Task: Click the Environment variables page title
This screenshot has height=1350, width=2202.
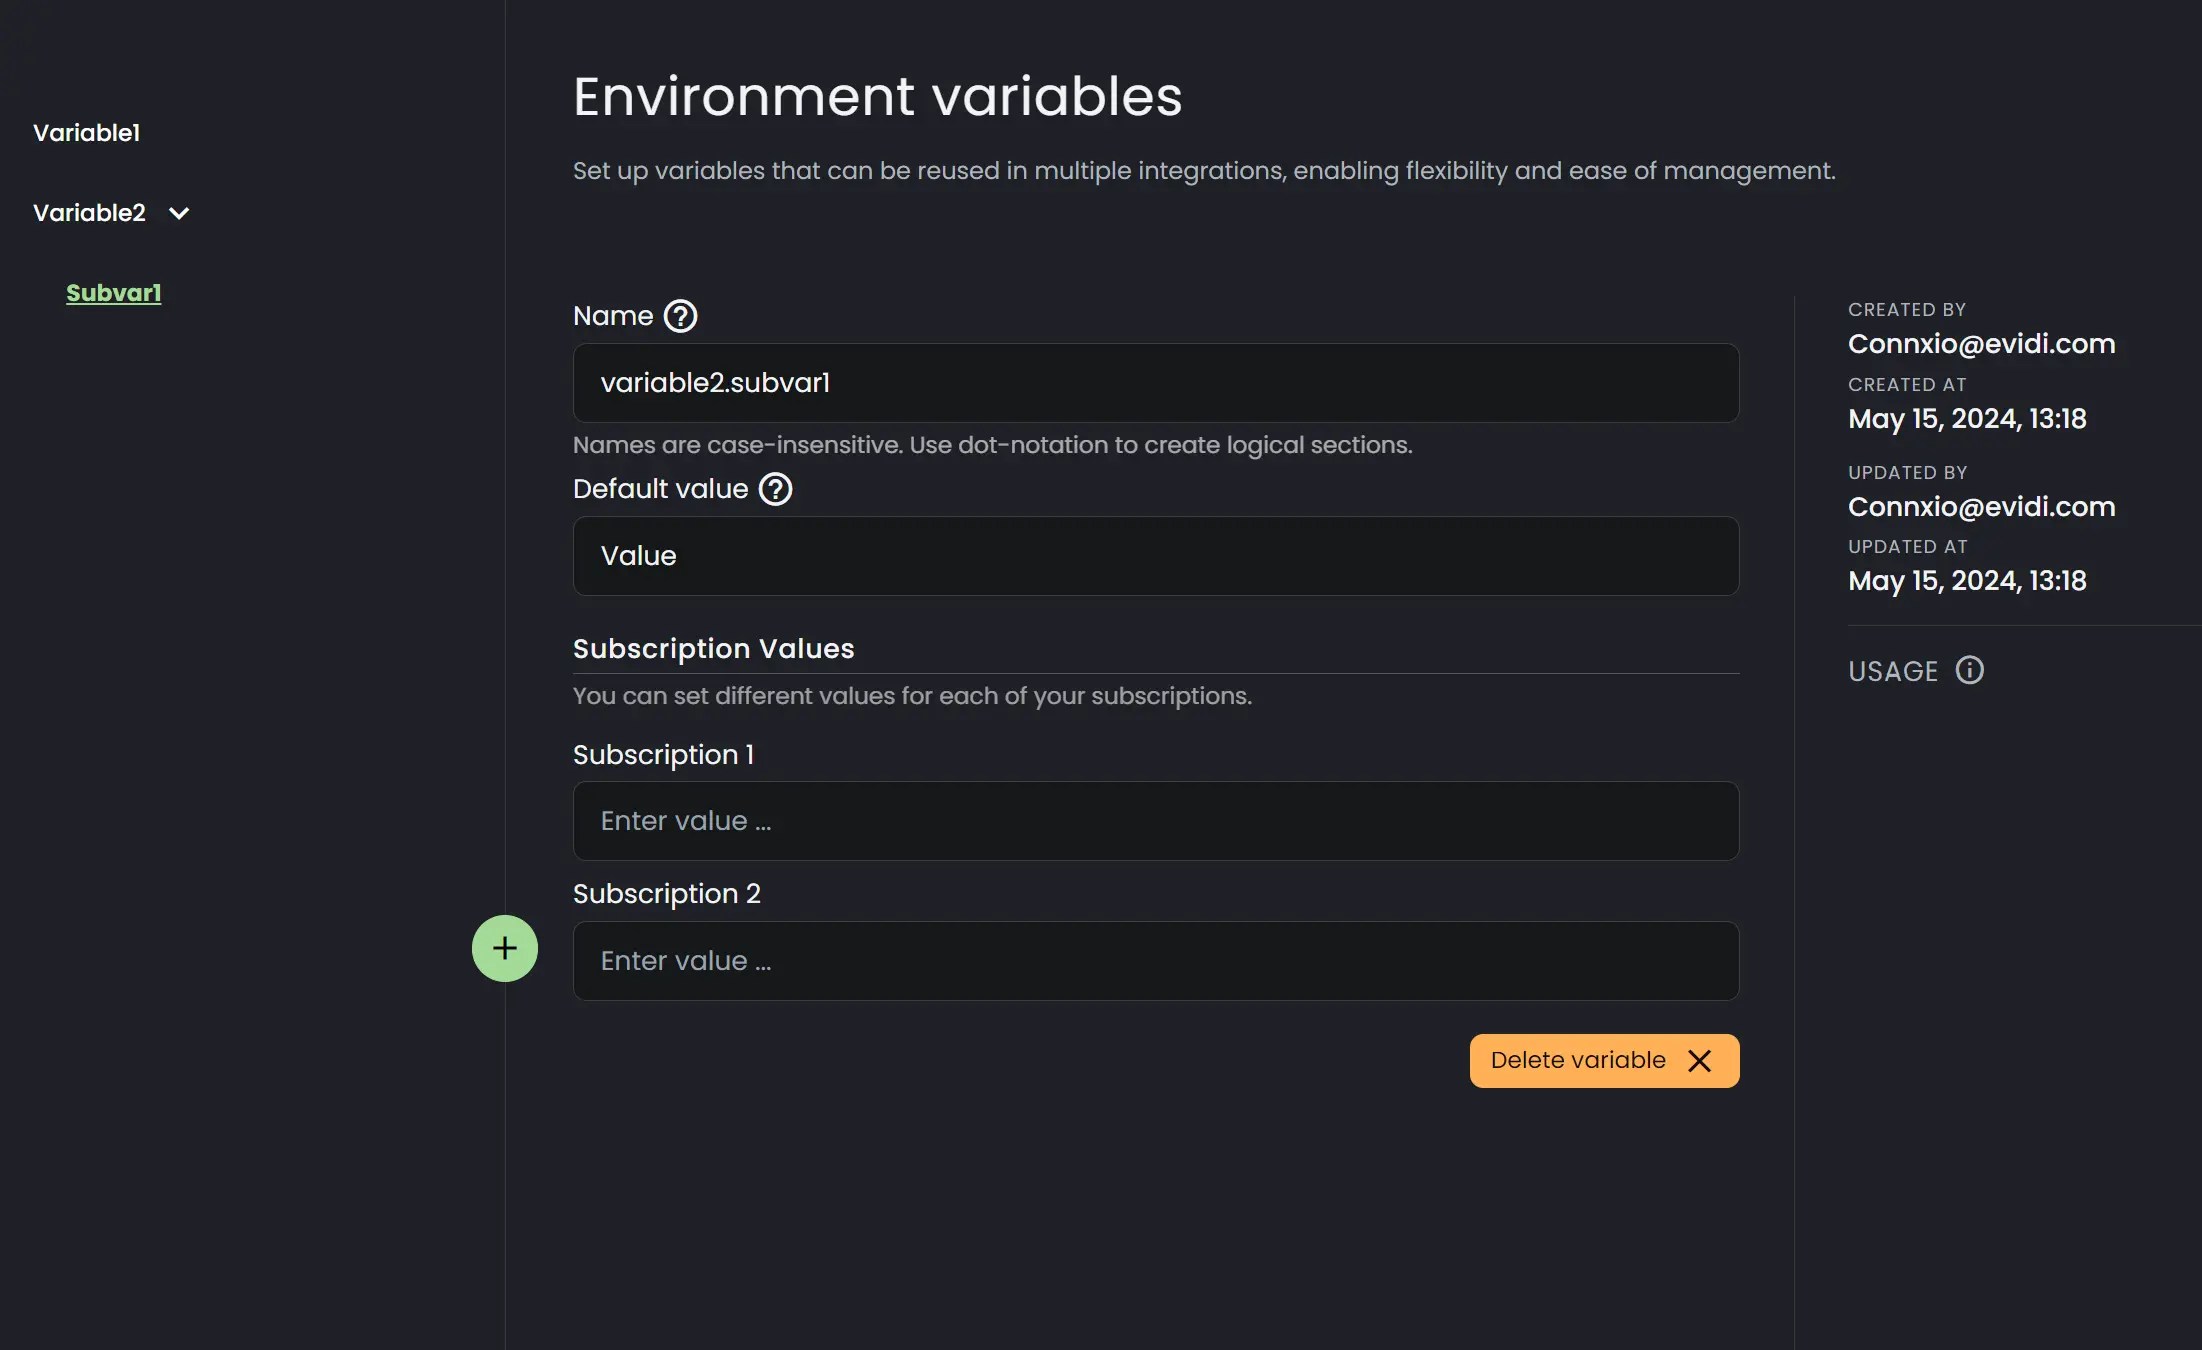Action: click(x=878, y=97)
